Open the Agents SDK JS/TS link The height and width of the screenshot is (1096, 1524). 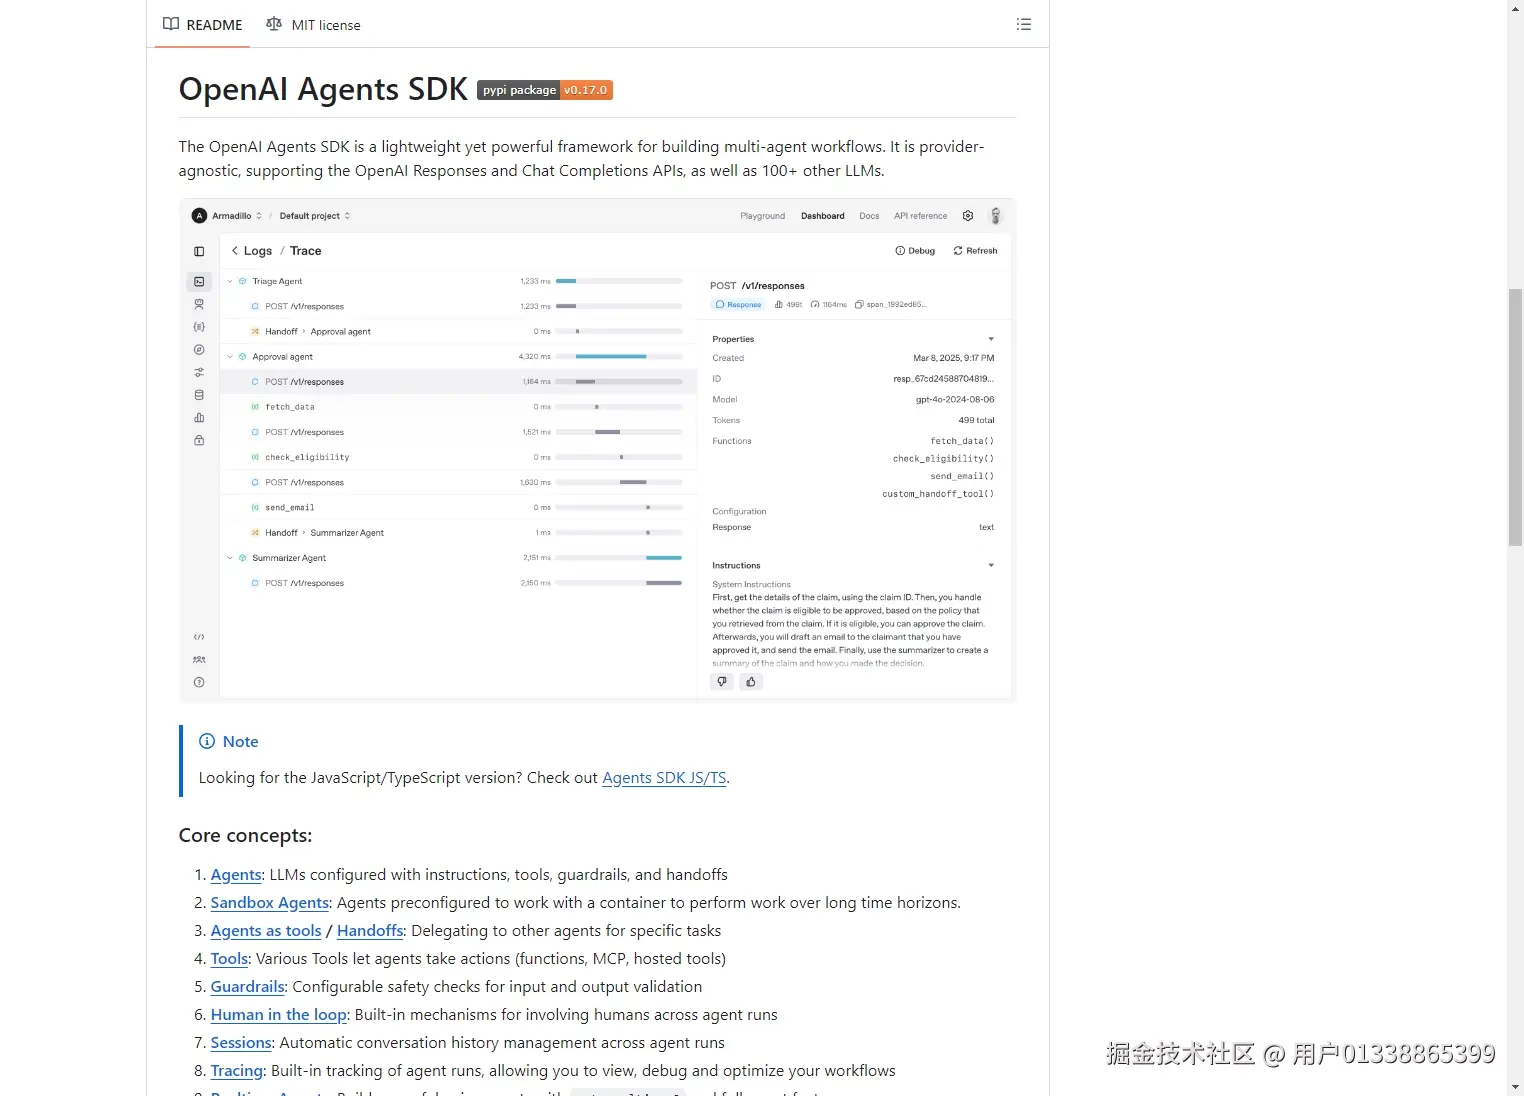click(x=664, y=778)
